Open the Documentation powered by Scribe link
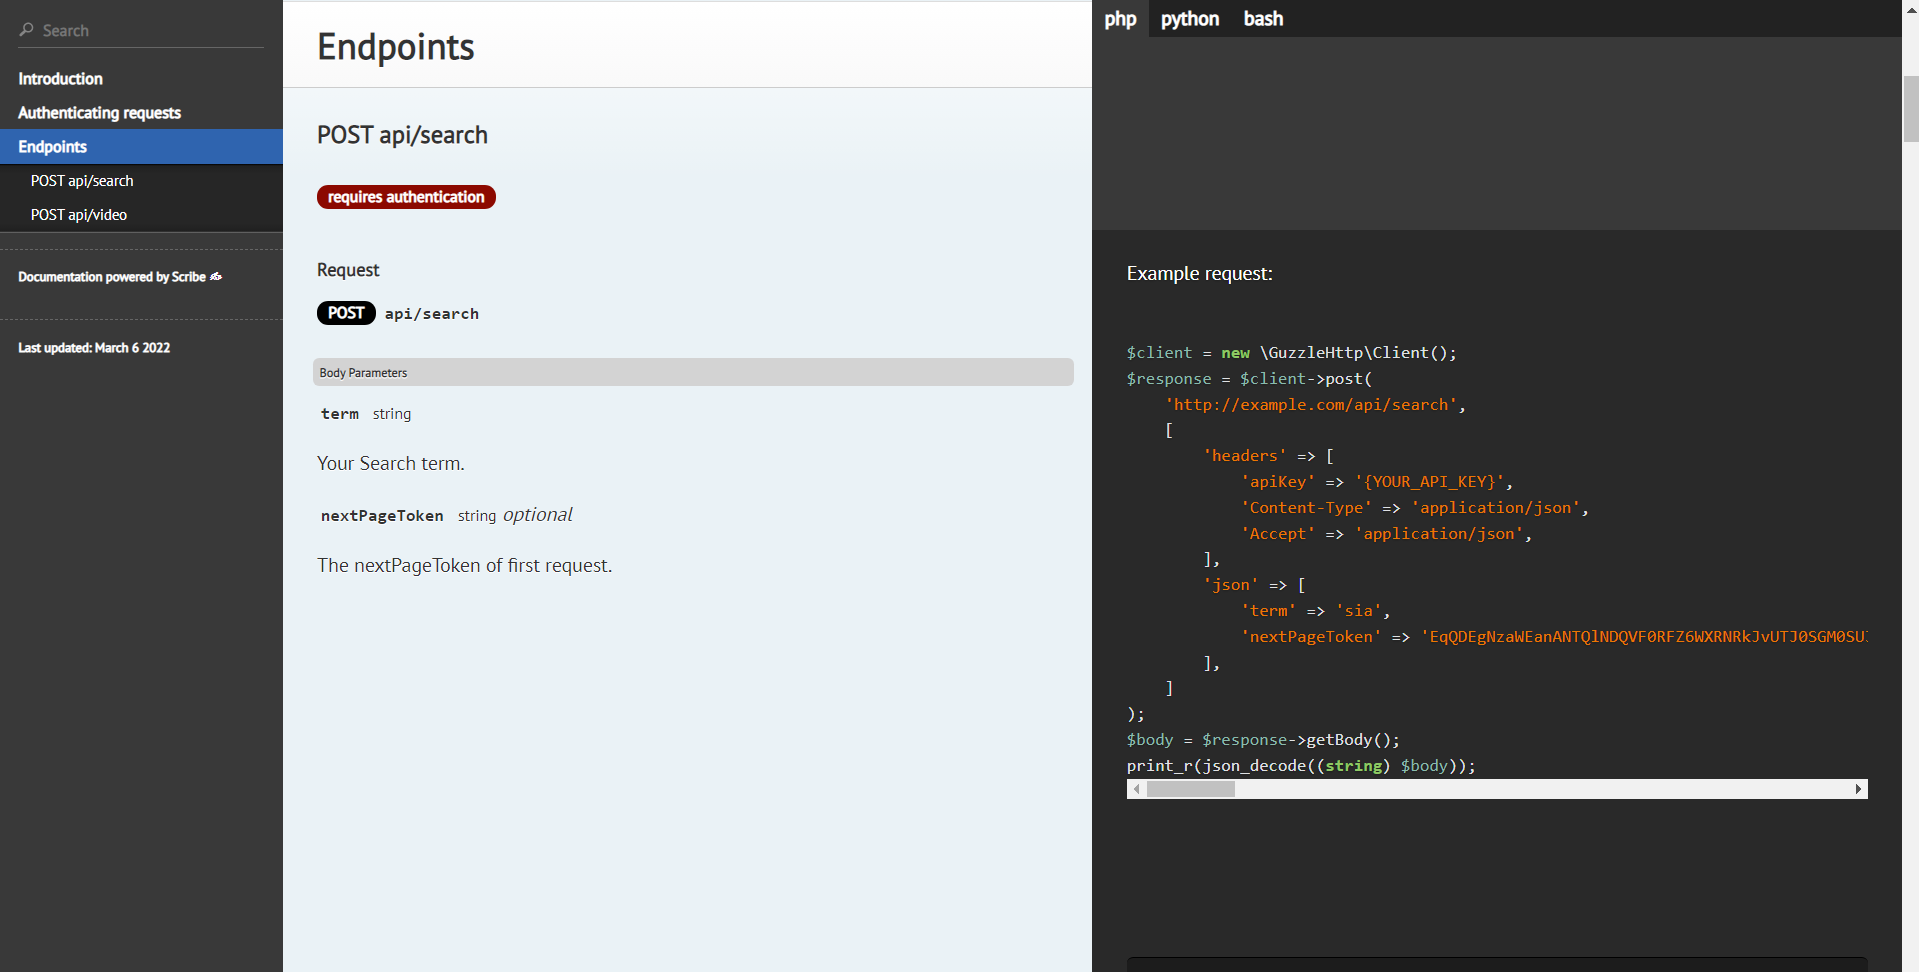Viewport: 1919px width, 972px height. pyautogui.click(x=112, y=277)
